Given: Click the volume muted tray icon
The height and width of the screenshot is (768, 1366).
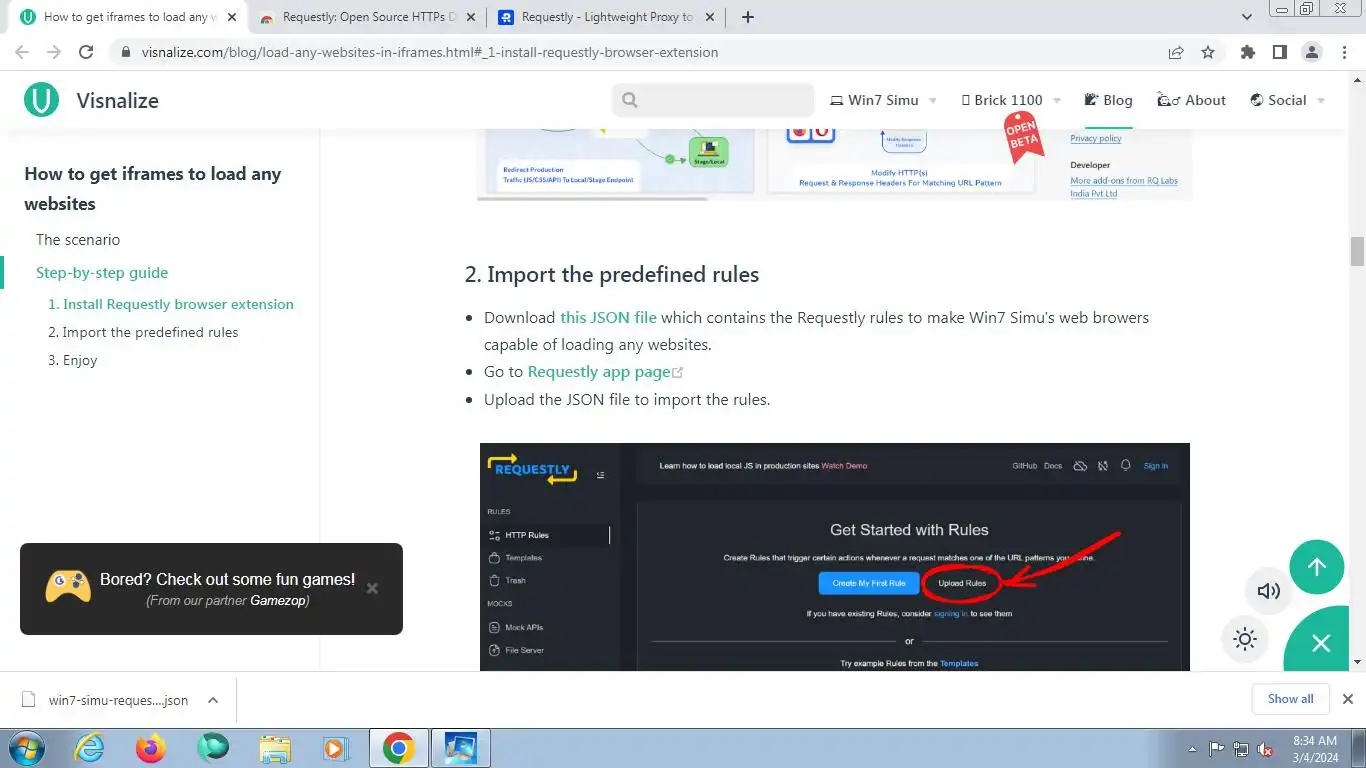Looking at the screenshot, I should tap(1266, 749).
